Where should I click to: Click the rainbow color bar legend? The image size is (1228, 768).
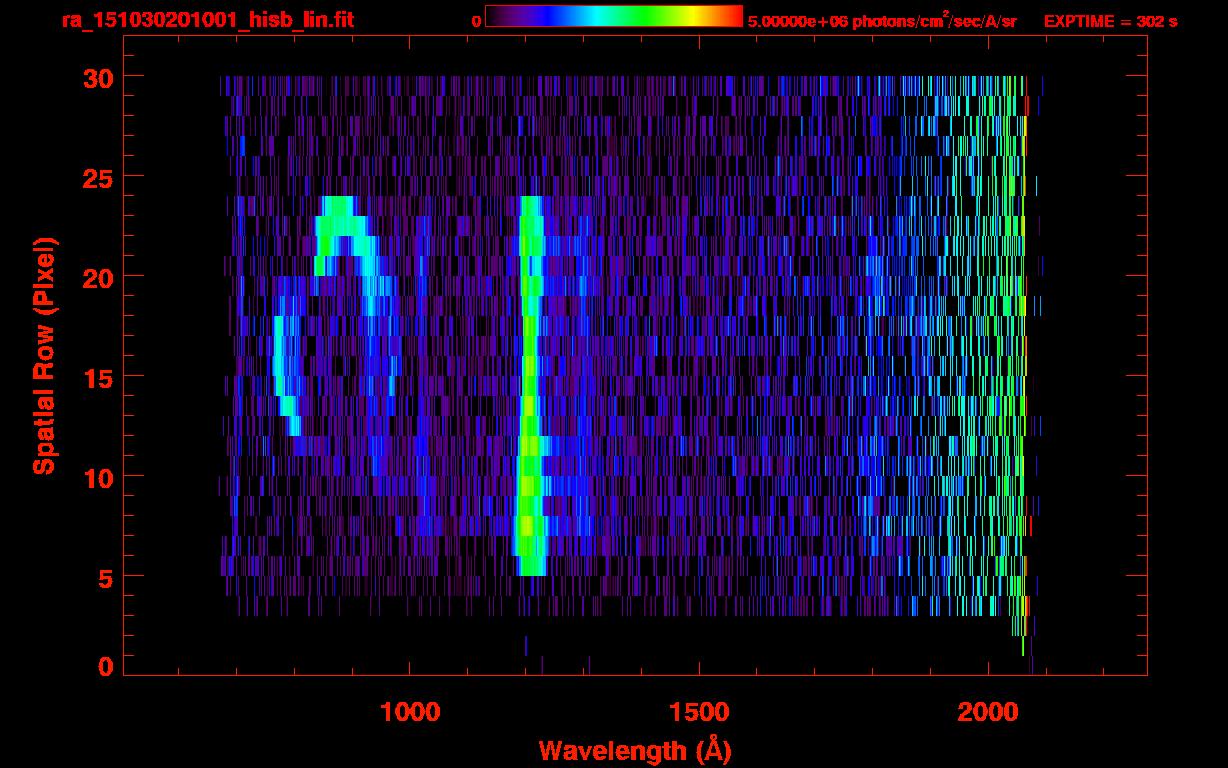point(614,16)
